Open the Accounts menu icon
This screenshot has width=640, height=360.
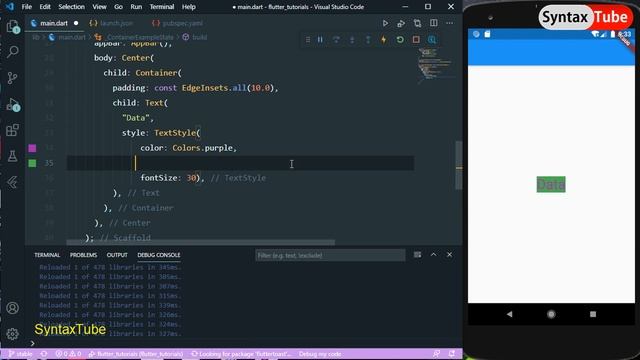[x=13, y=308]
